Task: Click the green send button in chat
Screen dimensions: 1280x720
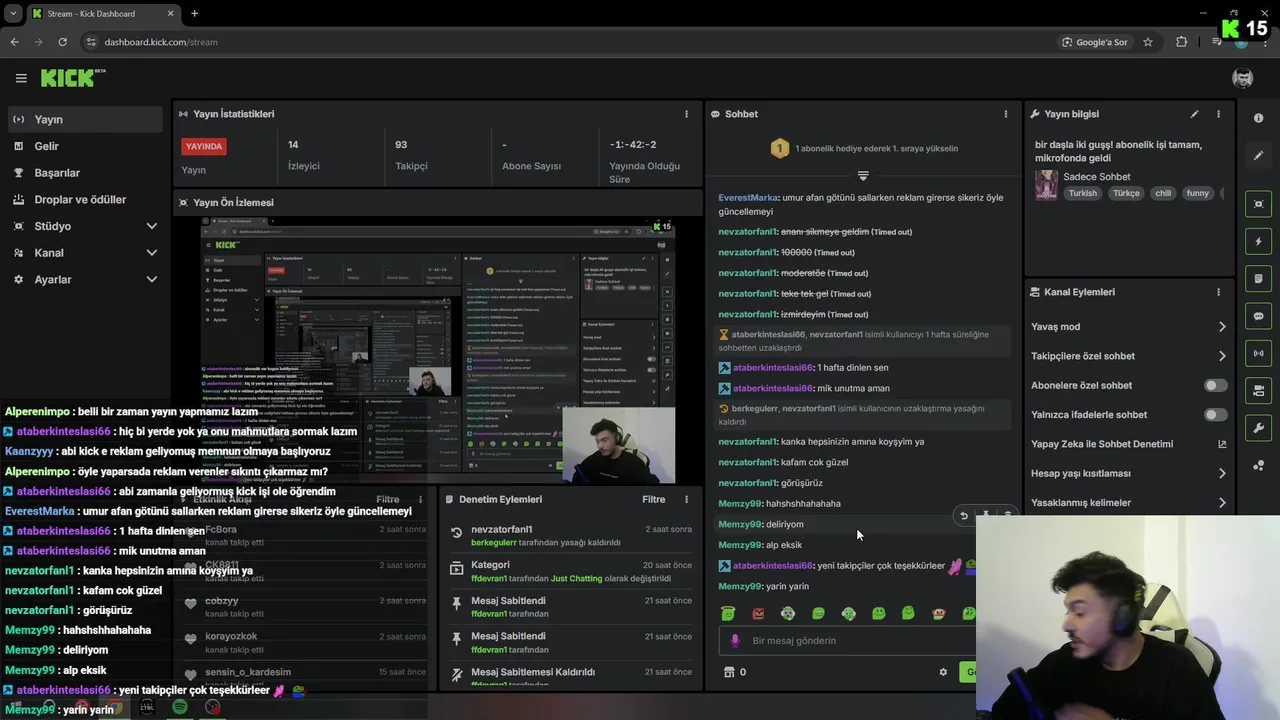Action: [x=967, y=672]
